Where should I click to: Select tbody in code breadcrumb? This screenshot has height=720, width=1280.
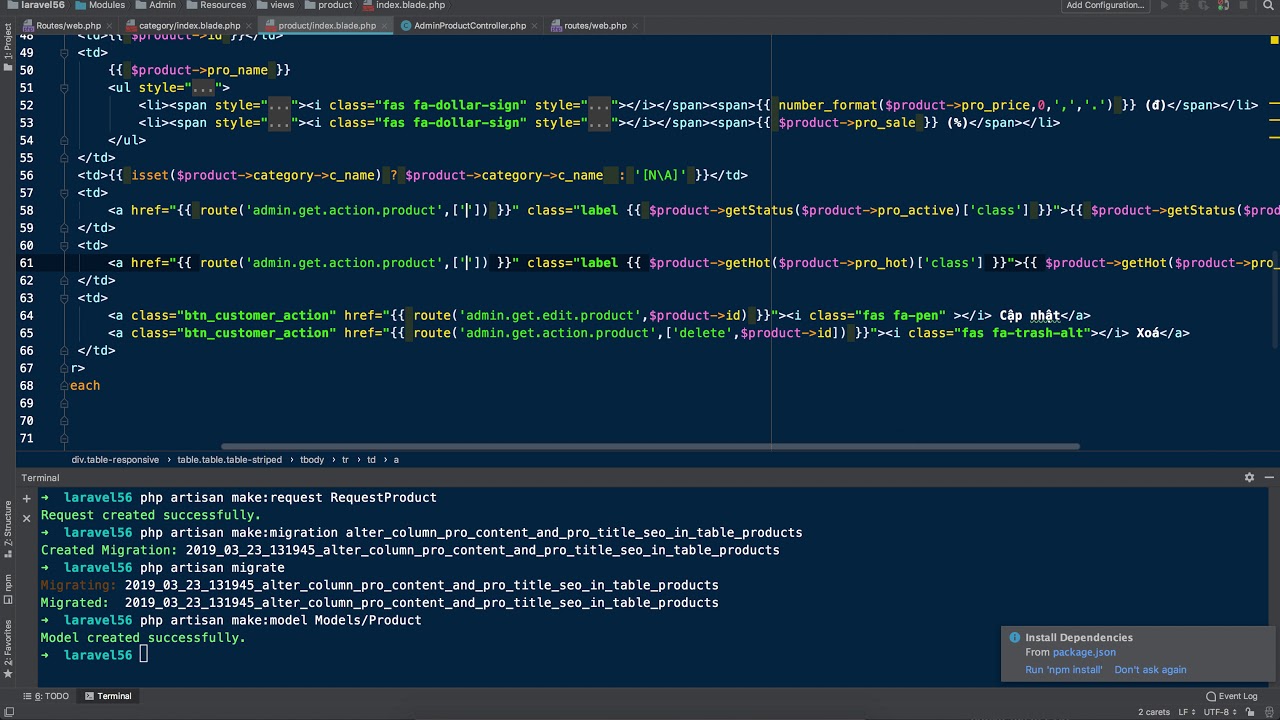[312, 460]
